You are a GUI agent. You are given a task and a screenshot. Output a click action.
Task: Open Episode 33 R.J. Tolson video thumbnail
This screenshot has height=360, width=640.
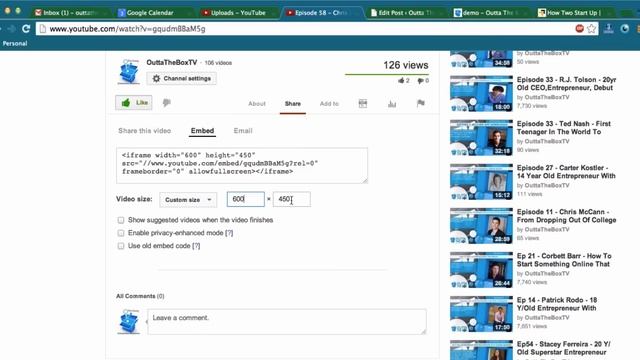click(x=481, y=93)
